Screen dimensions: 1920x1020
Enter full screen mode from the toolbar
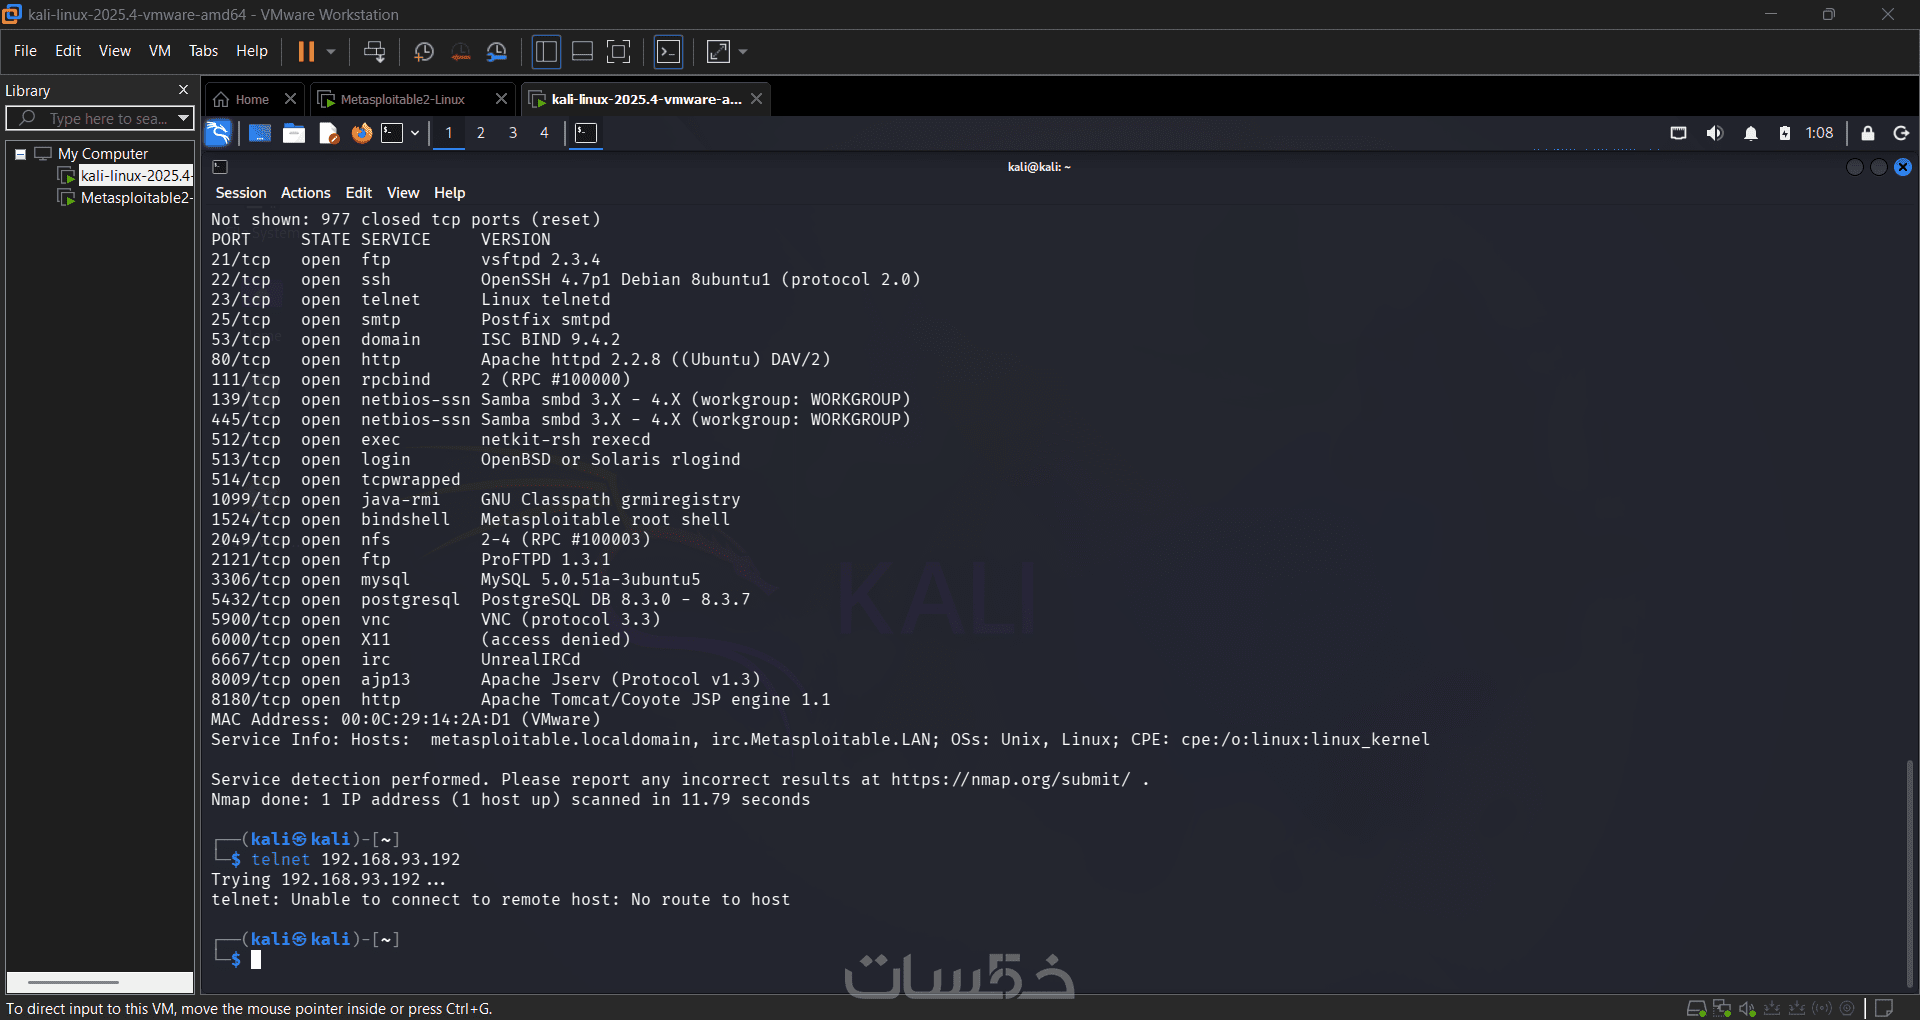pos(619,51)
